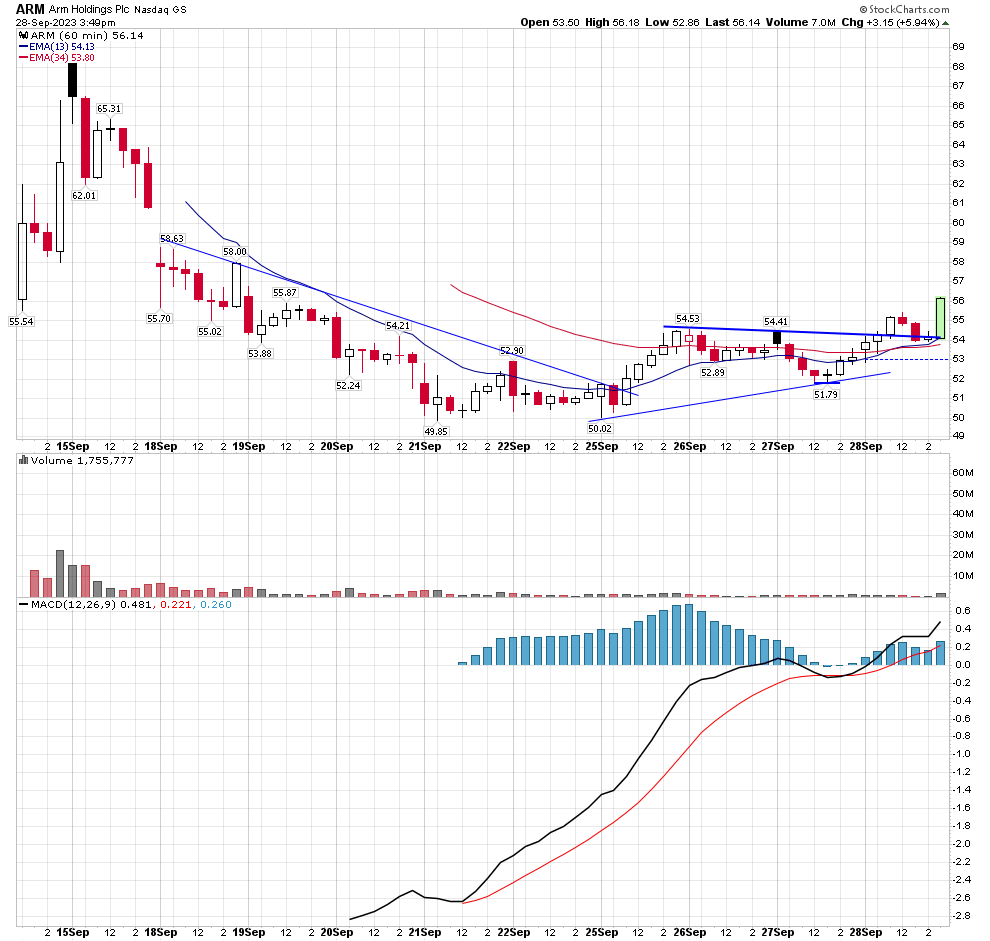Click the blue 0.260 MACD histogram value
The width and height of the screenshot is (990, 941).
click(216, 604)
